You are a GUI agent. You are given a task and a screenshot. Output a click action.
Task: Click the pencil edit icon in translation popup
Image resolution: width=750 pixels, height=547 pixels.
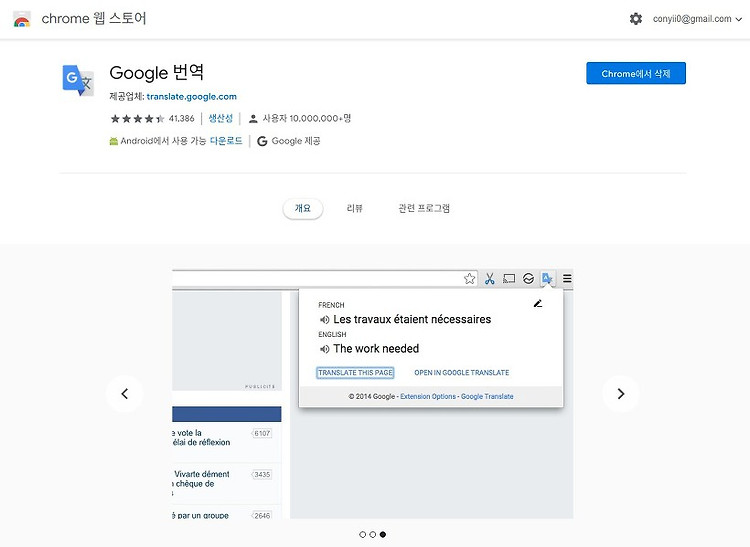pos(538,304)
